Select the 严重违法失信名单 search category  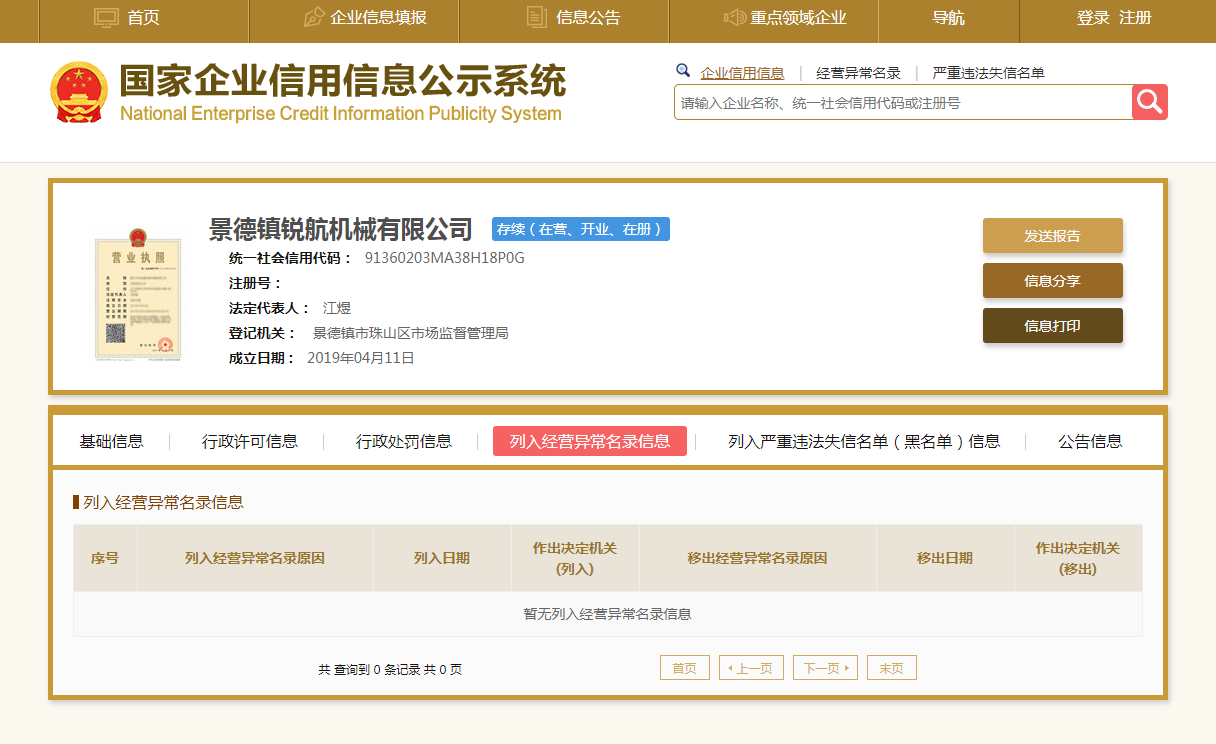pyautogui.click(x=989, y=73)
